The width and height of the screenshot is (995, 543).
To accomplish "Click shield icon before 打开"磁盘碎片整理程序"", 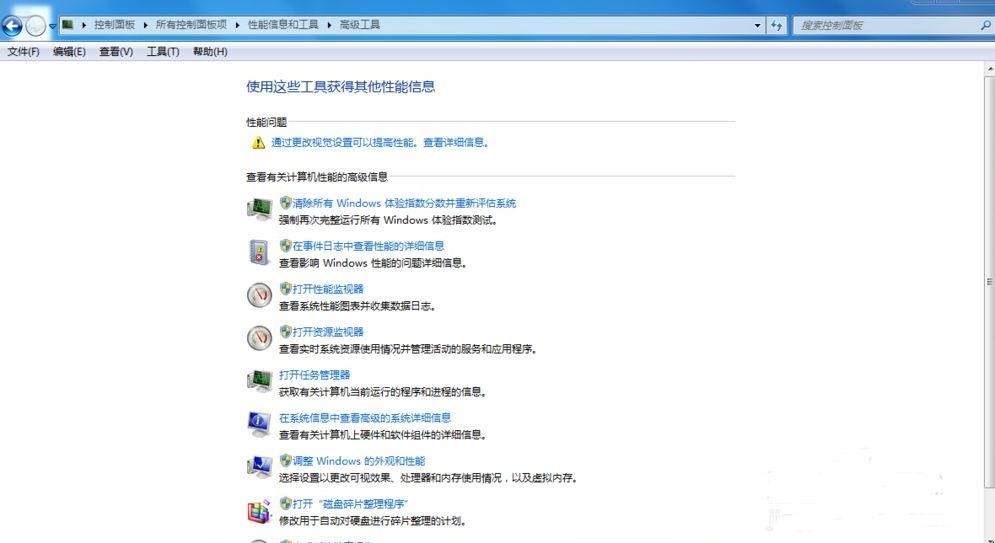I will pos(286,504).
